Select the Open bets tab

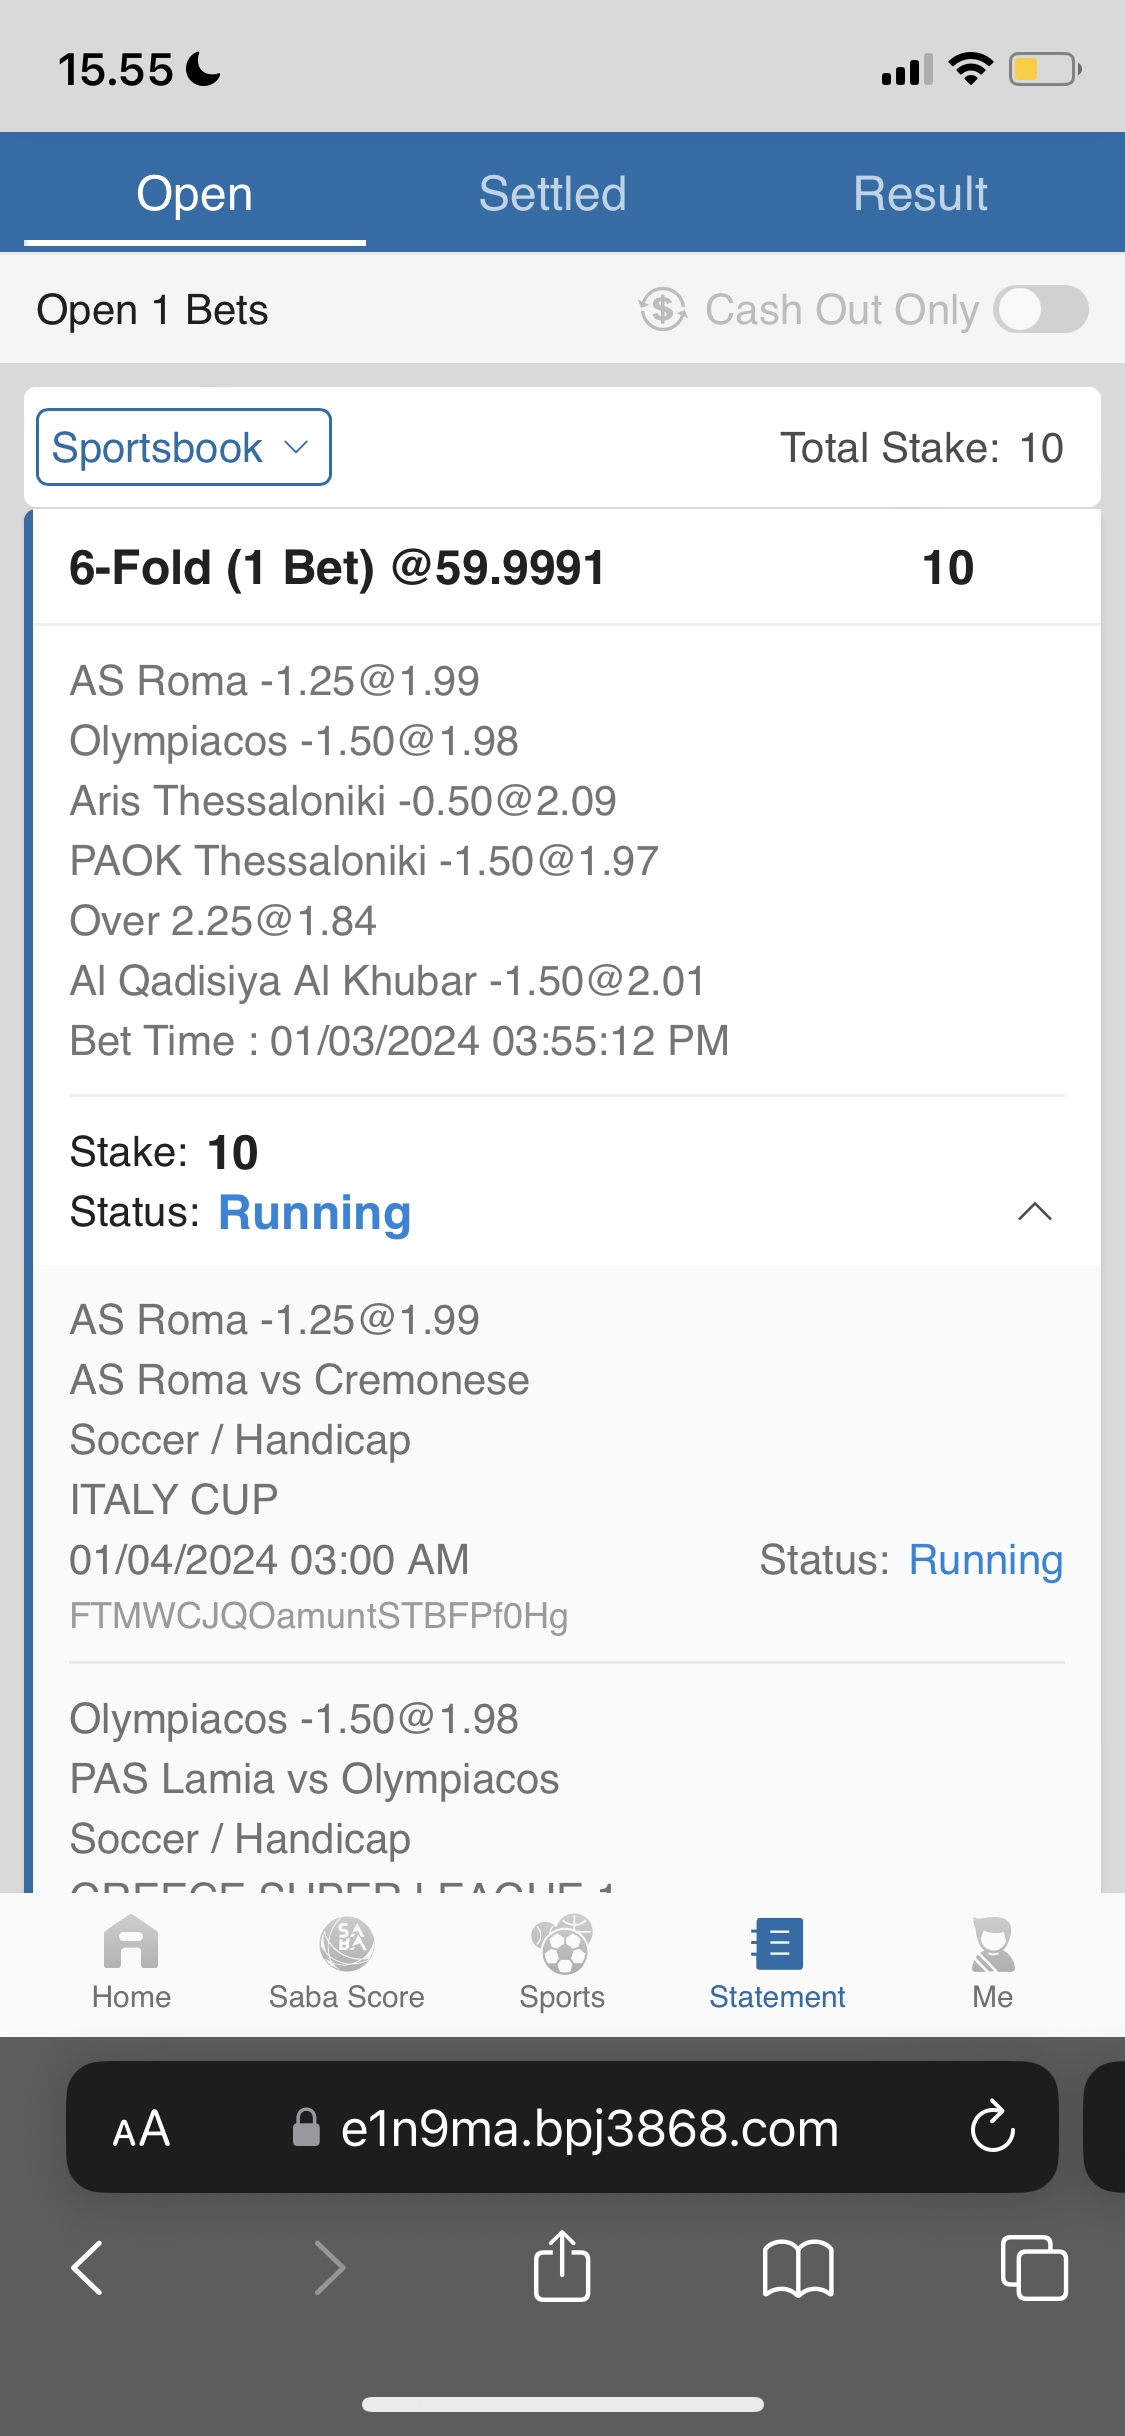[x=194, y=193]
